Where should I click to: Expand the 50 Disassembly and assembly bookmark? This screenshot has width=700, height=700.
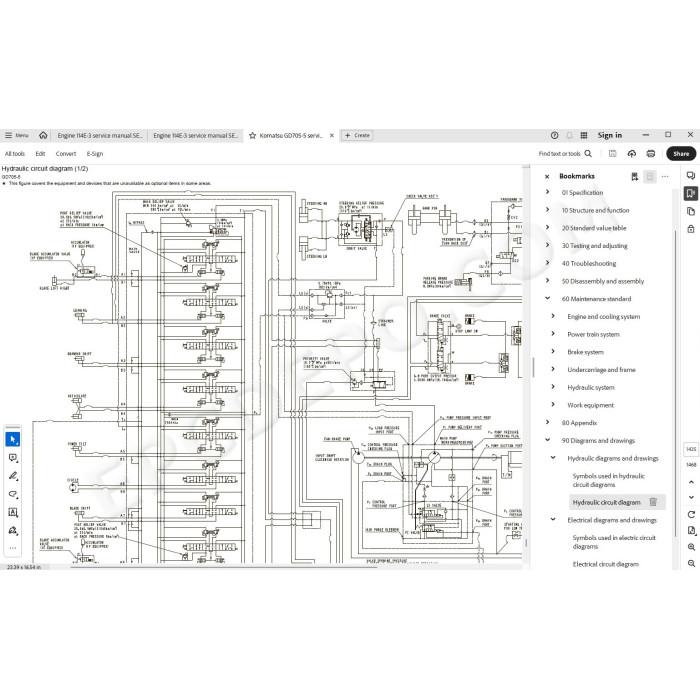[x=548, y=280]
